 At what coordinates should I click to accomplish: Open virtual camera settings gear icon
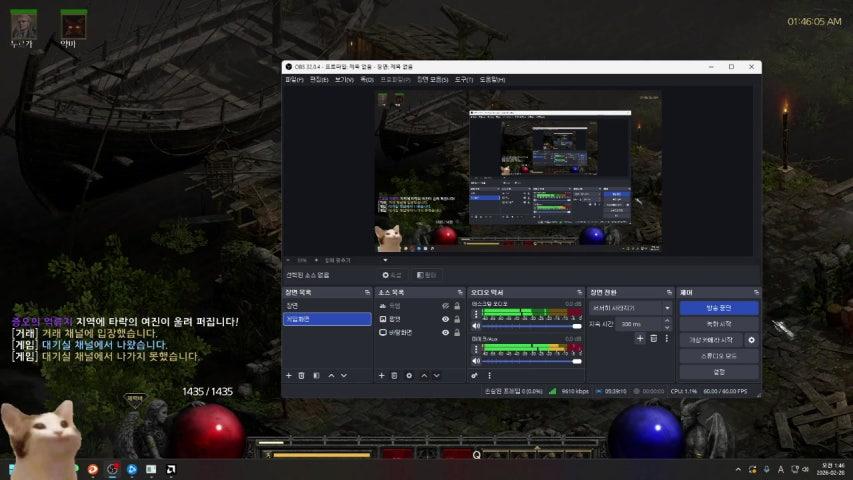[751, 340]
